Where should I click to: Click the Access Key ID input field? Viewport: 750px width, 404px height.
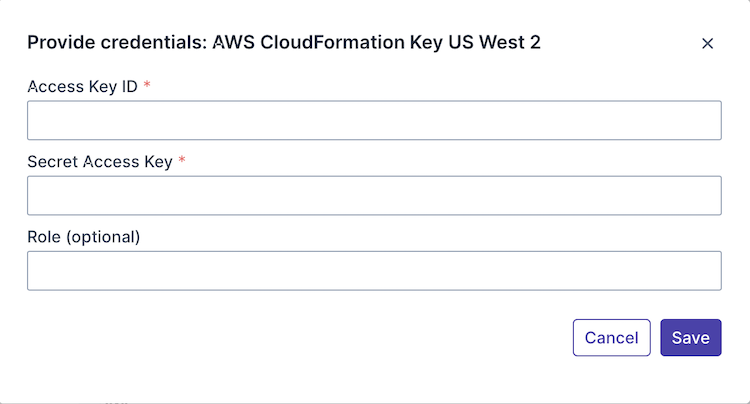[x=374, y=120]
